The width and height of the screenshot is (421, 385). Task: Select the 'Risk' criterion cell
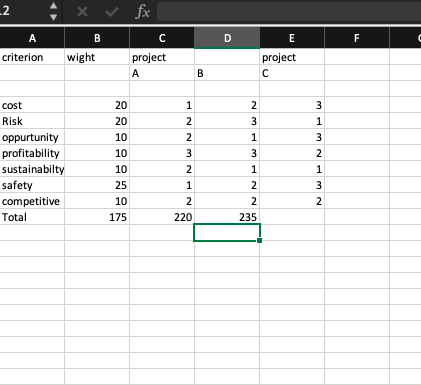[x=32, y=121]
